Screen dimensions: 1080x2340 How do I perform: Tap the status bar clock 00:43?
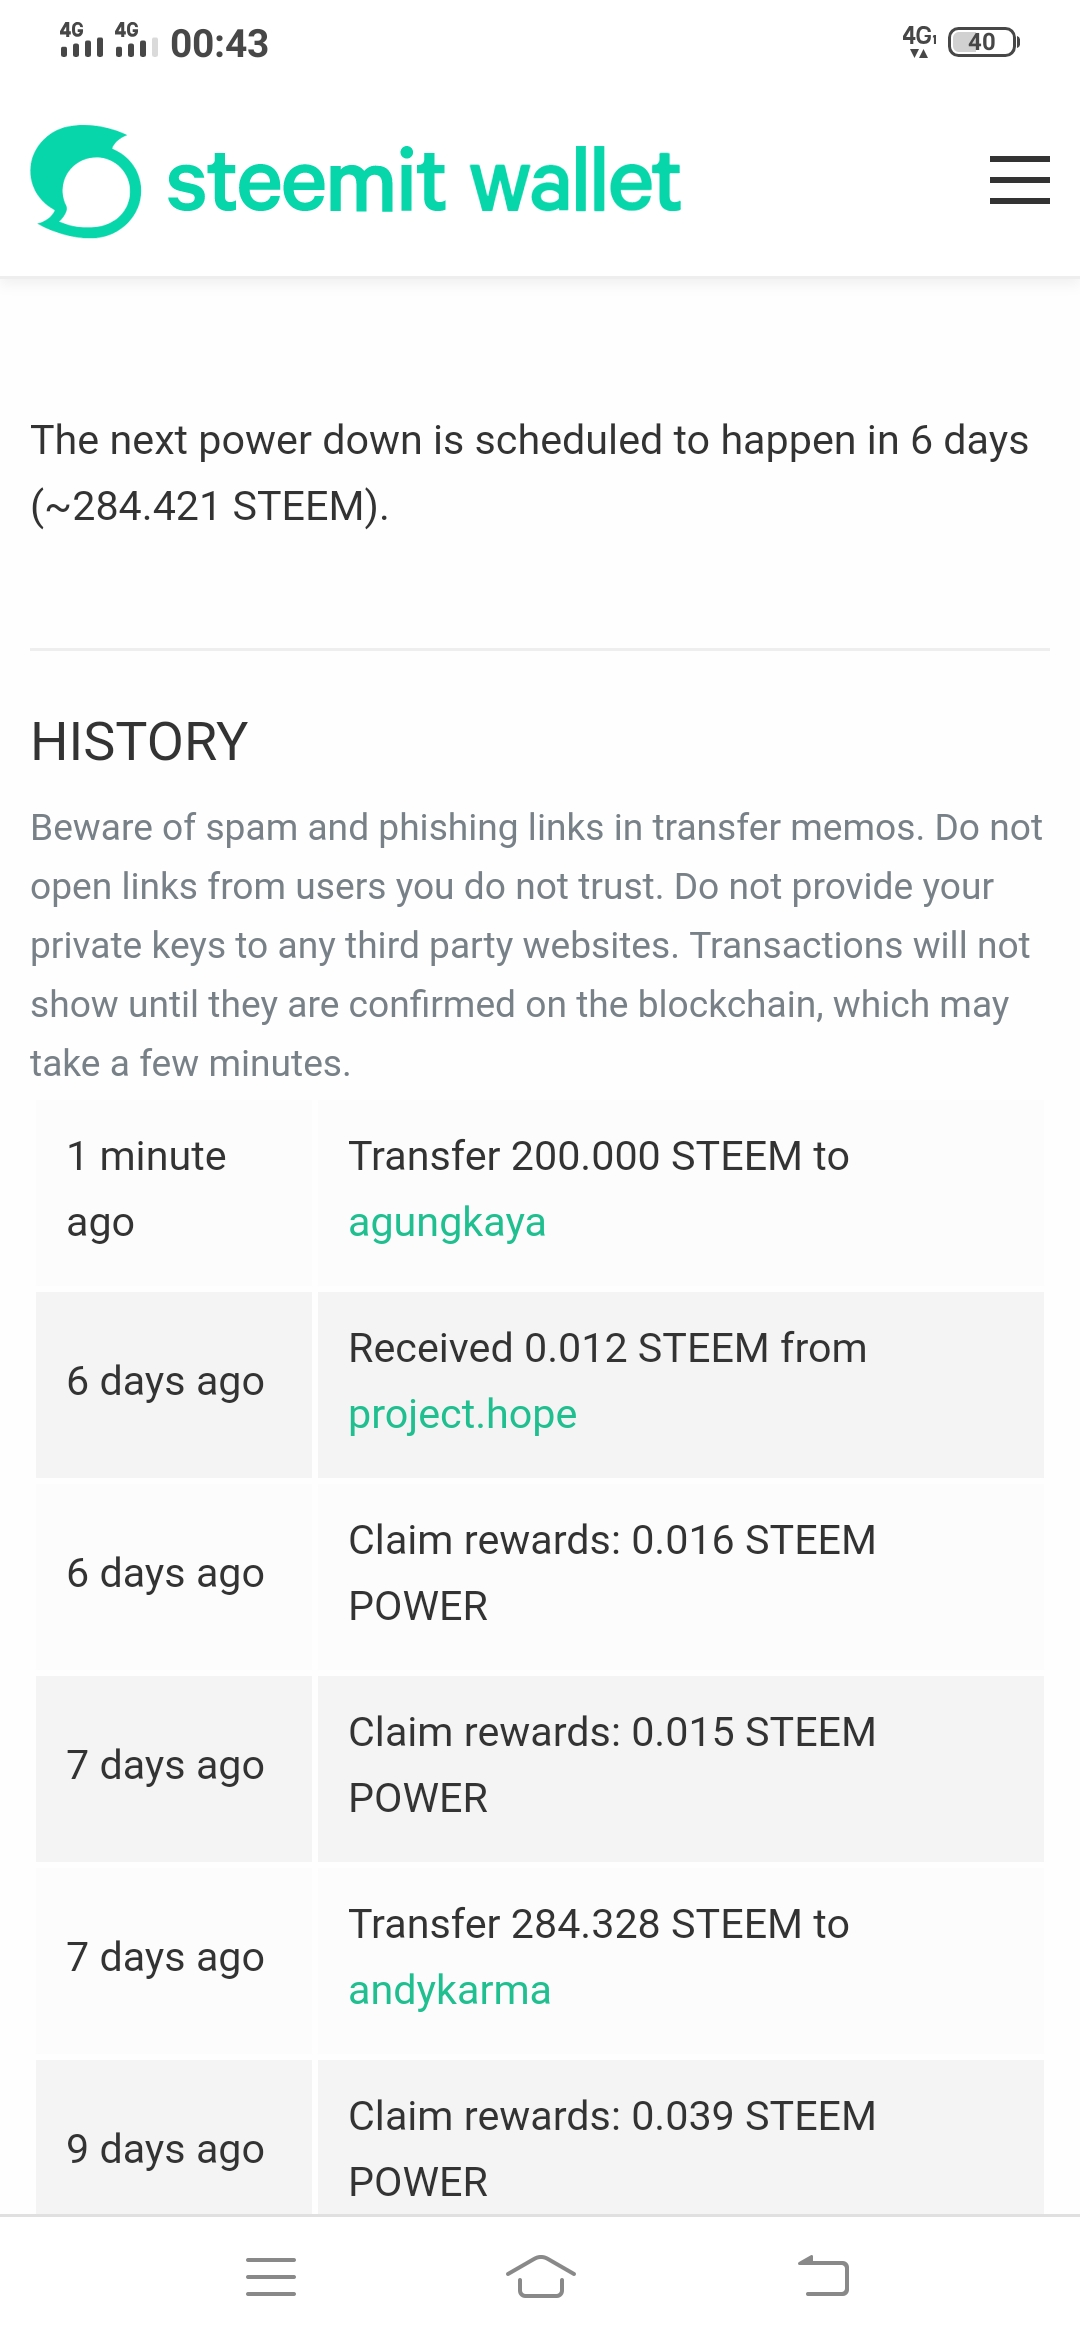[x=219, y=44]
